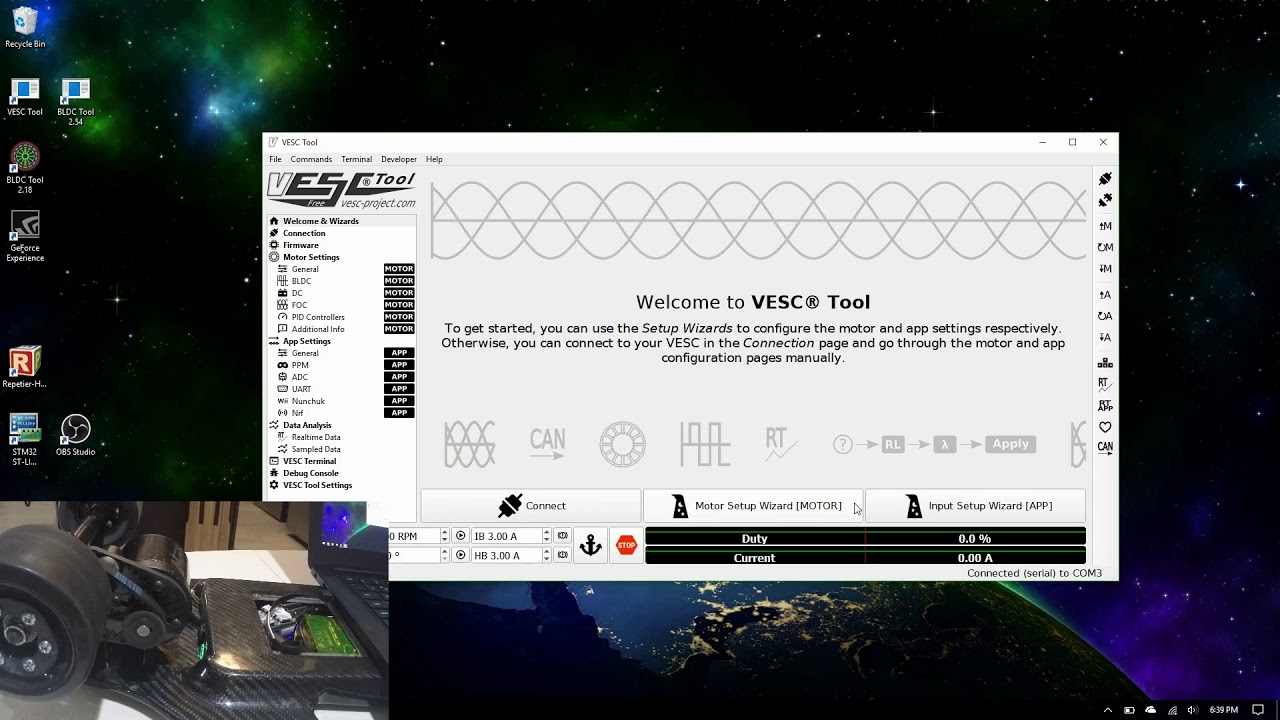Click the brake icon next to IB 3.00 A
This screenshot has height=720, width=1280.
click(x=563, y=536)
